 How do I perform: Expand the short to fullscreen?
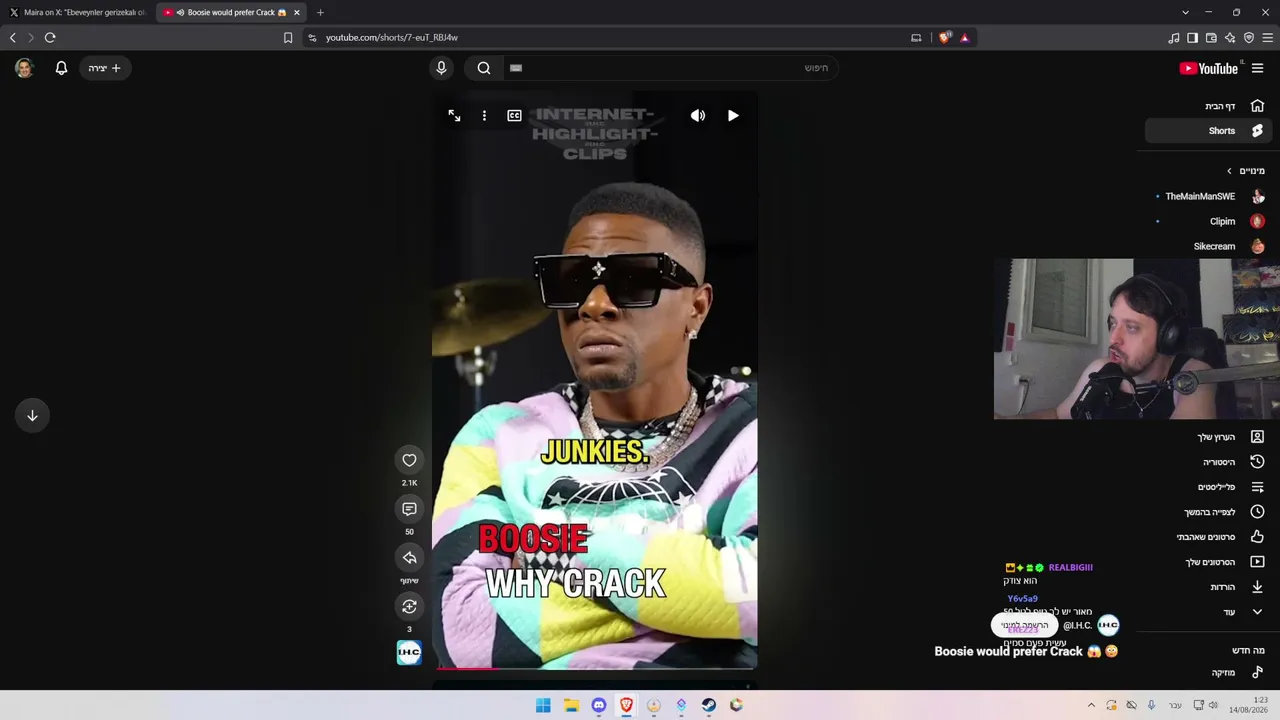[454, 116]
